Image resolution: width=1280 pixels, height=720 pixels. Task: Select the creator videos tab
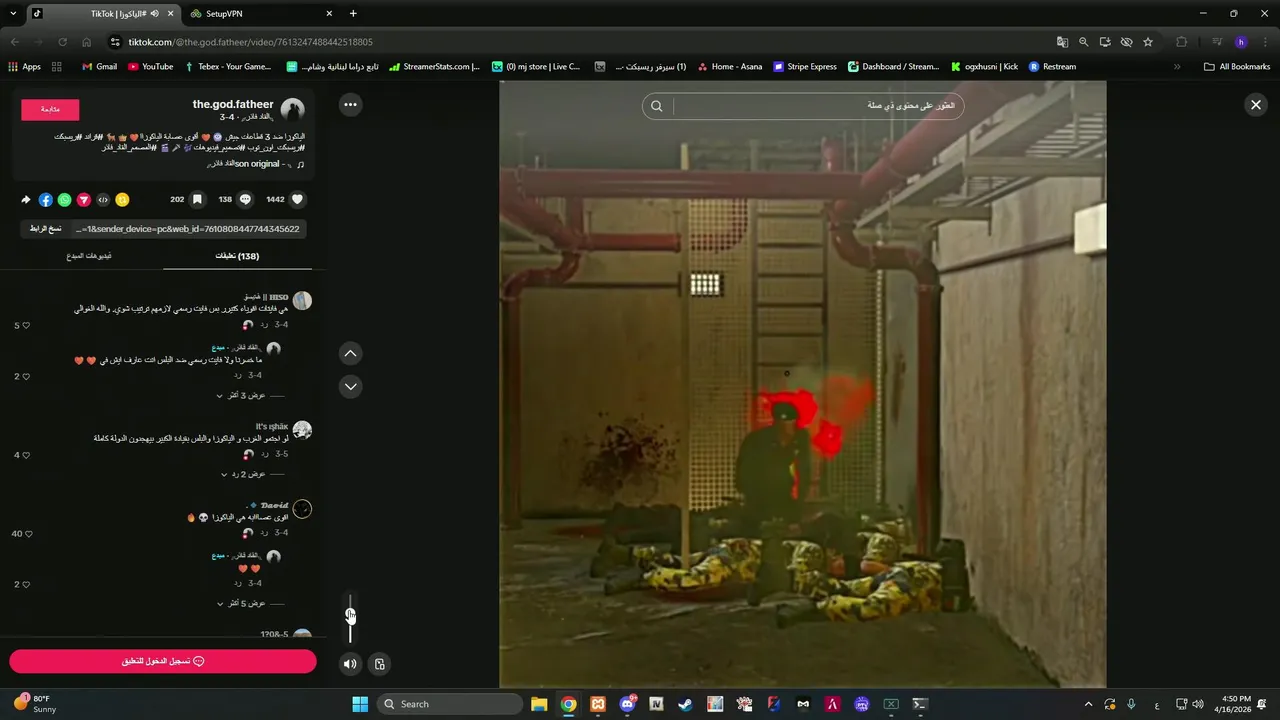(89, 256)
